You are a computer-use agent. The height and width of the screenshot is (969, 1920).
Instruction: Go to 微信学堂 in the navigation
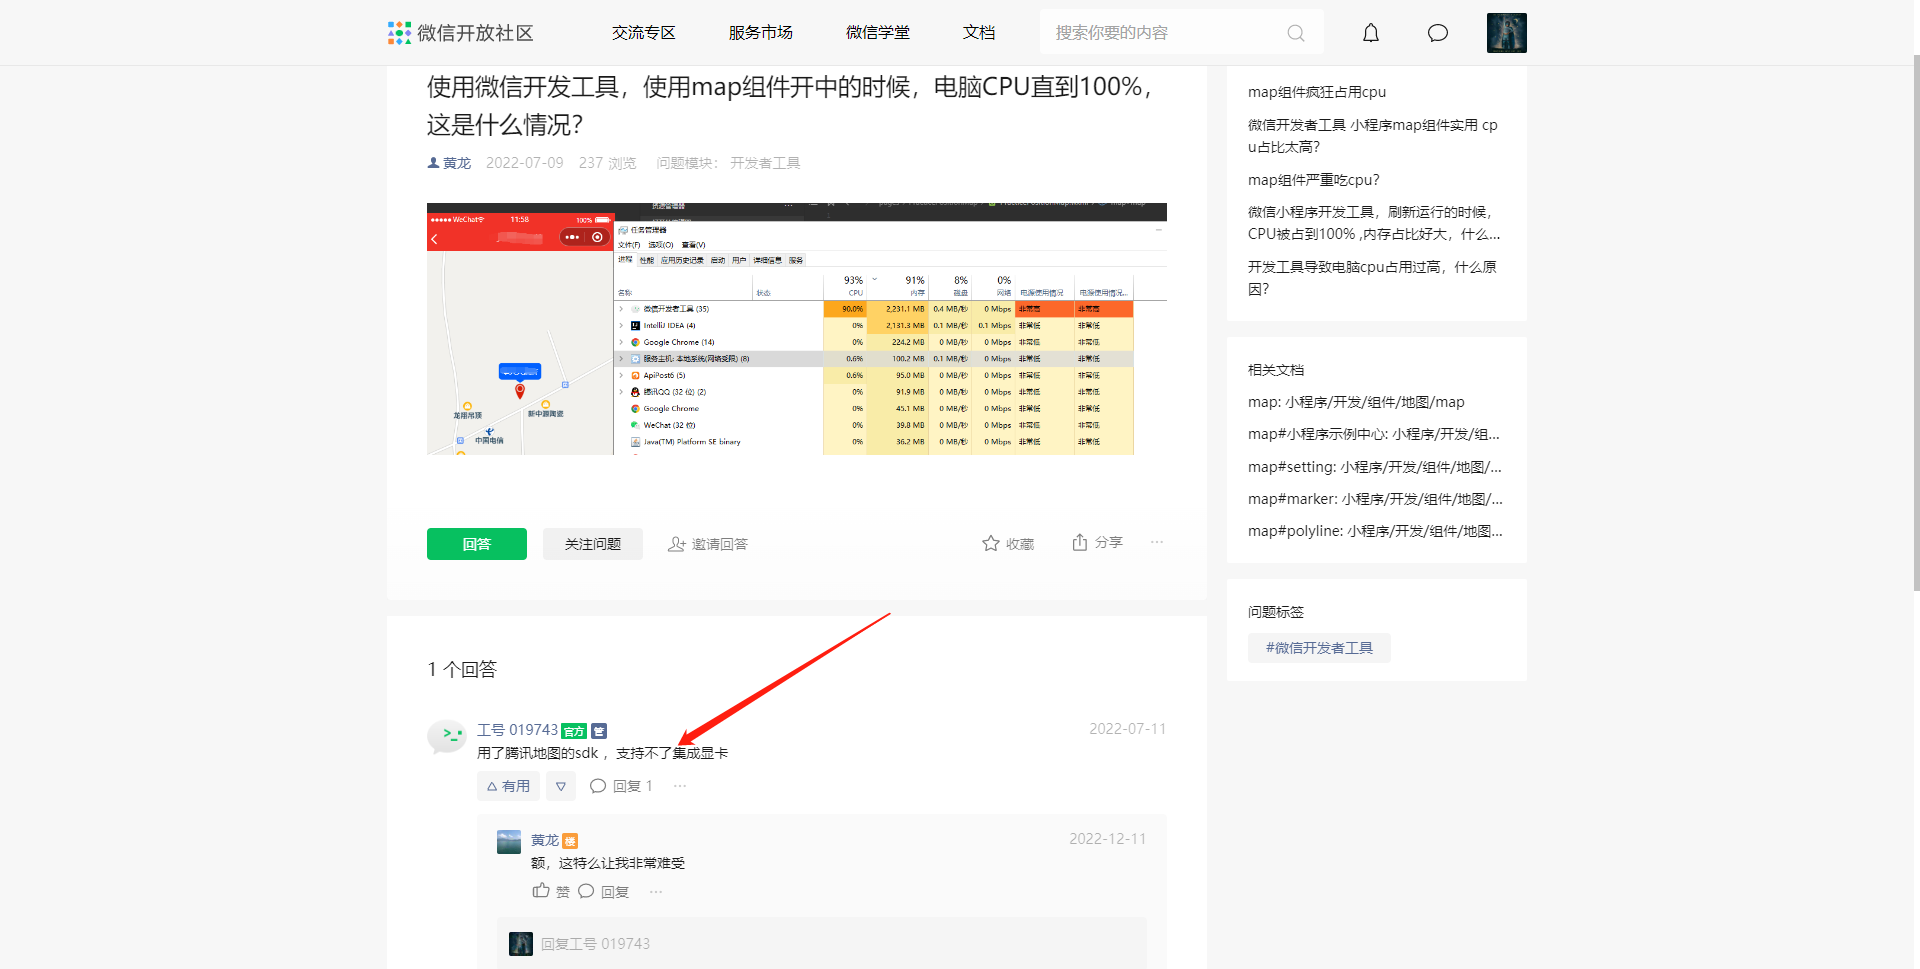click(x=878, y=33)
